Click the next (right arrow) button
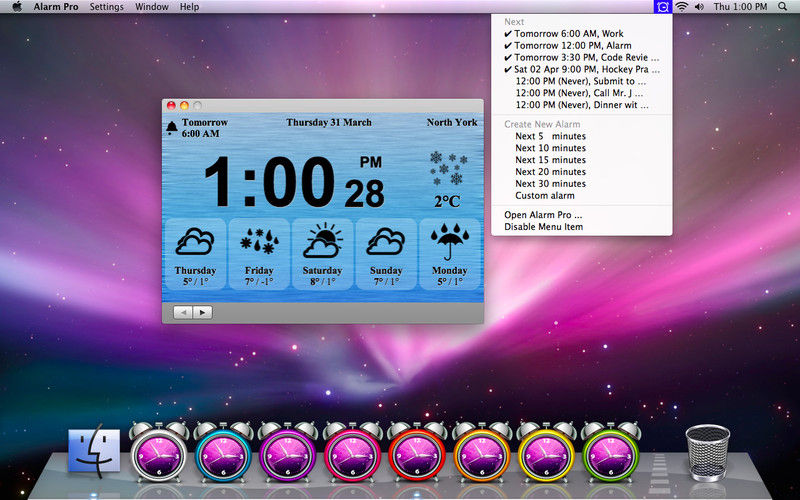 coord(203,312)
